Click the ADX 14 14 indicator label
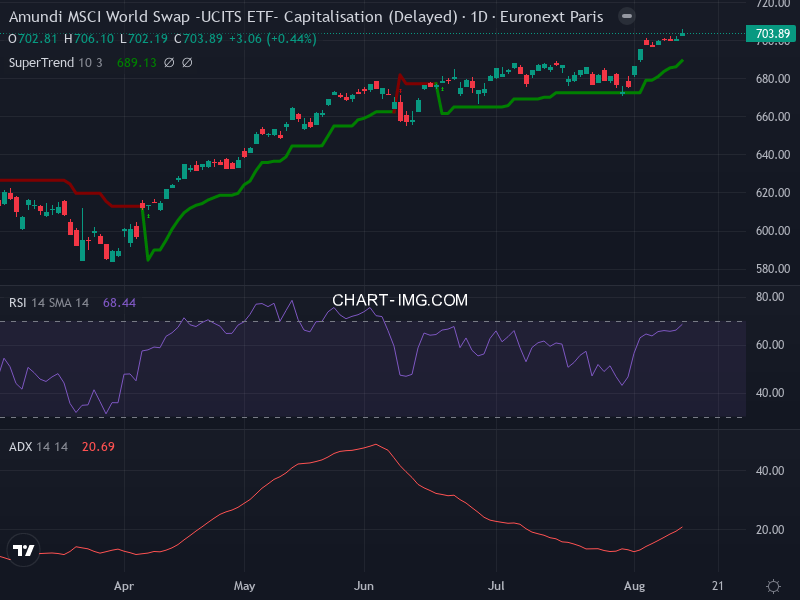This screenshot has height=600, width=800. 38,447
